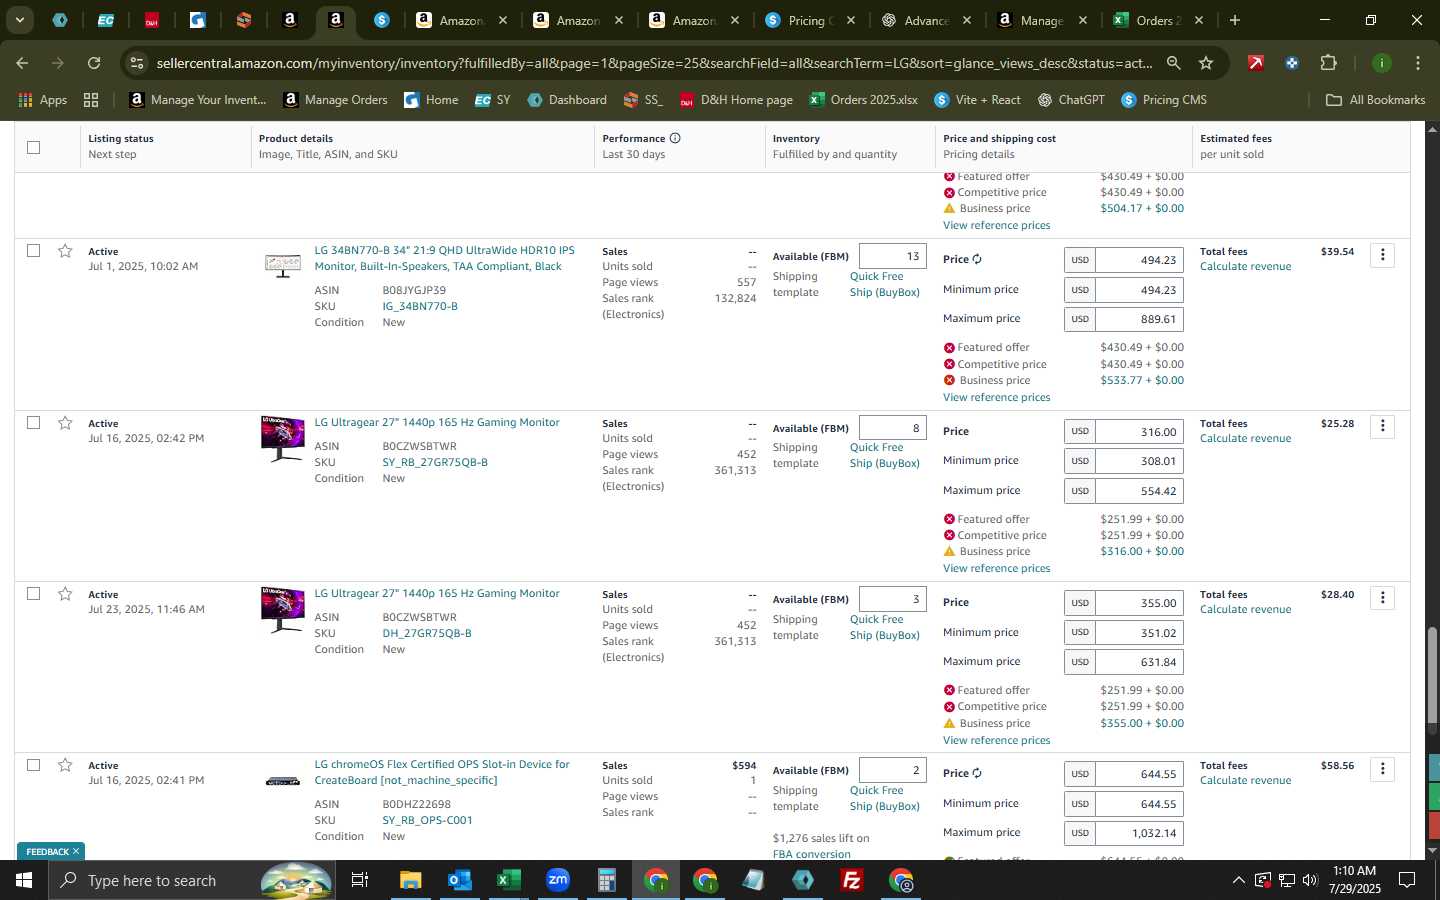Check the LG chromeOS Flex listing box

pyautogui.click(x=33, y=764)
